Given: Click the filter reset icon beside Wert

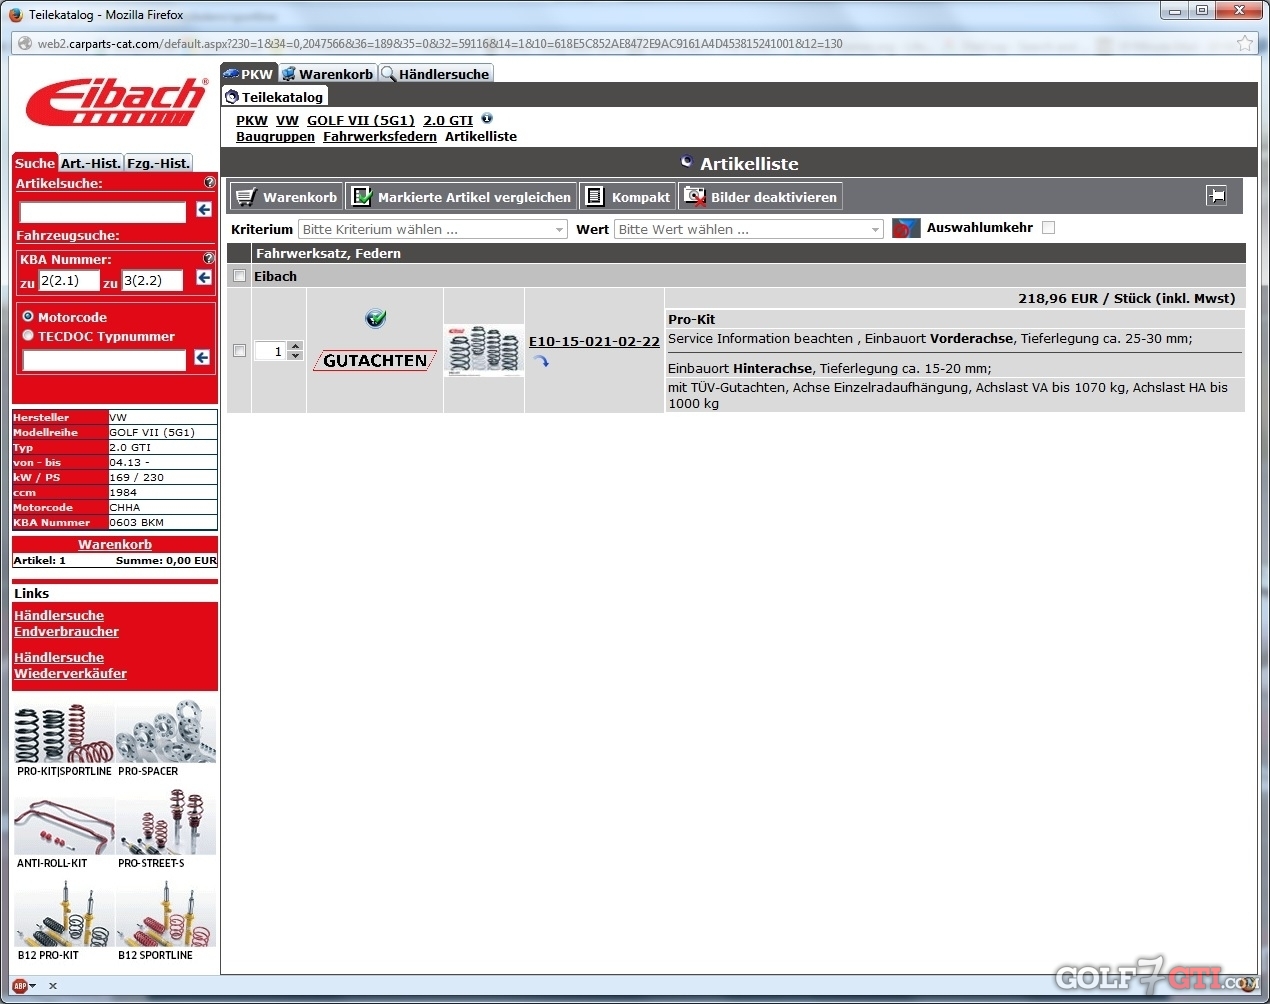Looking at the screenshot, I should 905,229.
